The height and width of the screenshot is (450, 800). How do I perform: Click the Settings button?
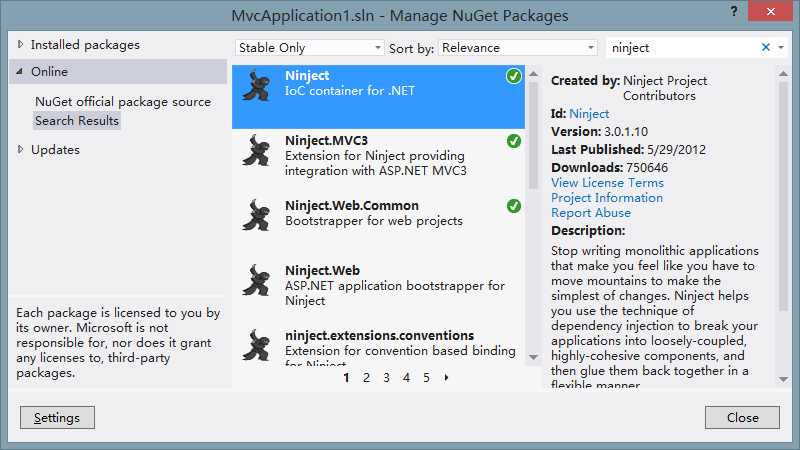click(57, 417)
